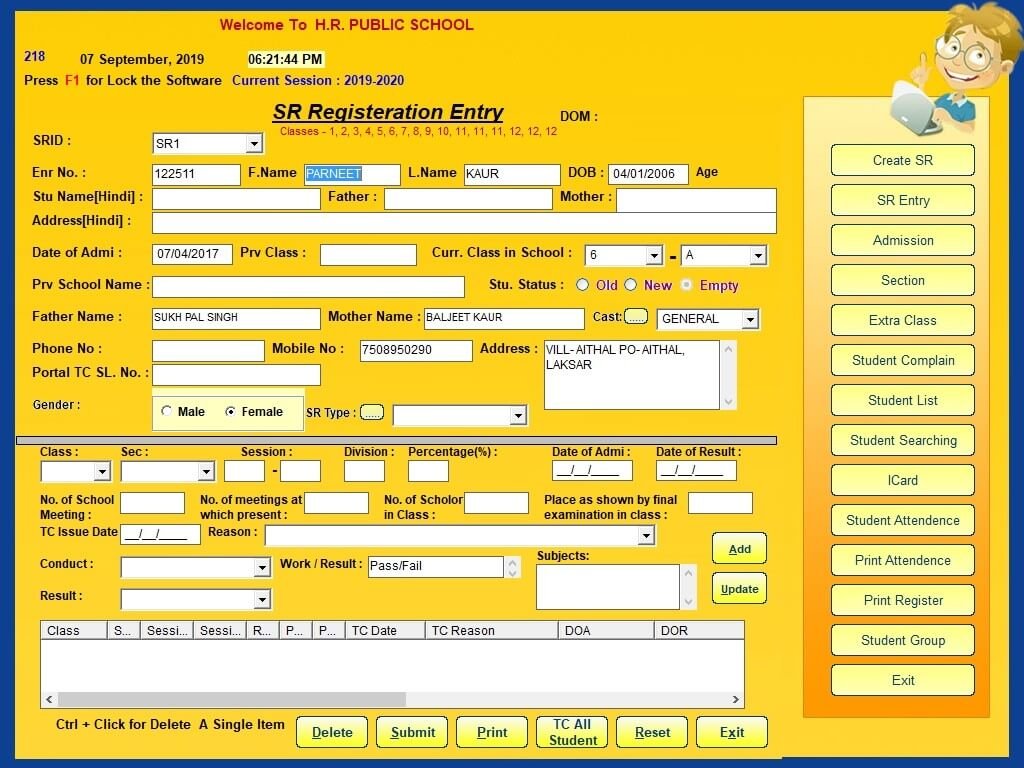Click the Work / Result spinner up arrow

click(513, 562)
